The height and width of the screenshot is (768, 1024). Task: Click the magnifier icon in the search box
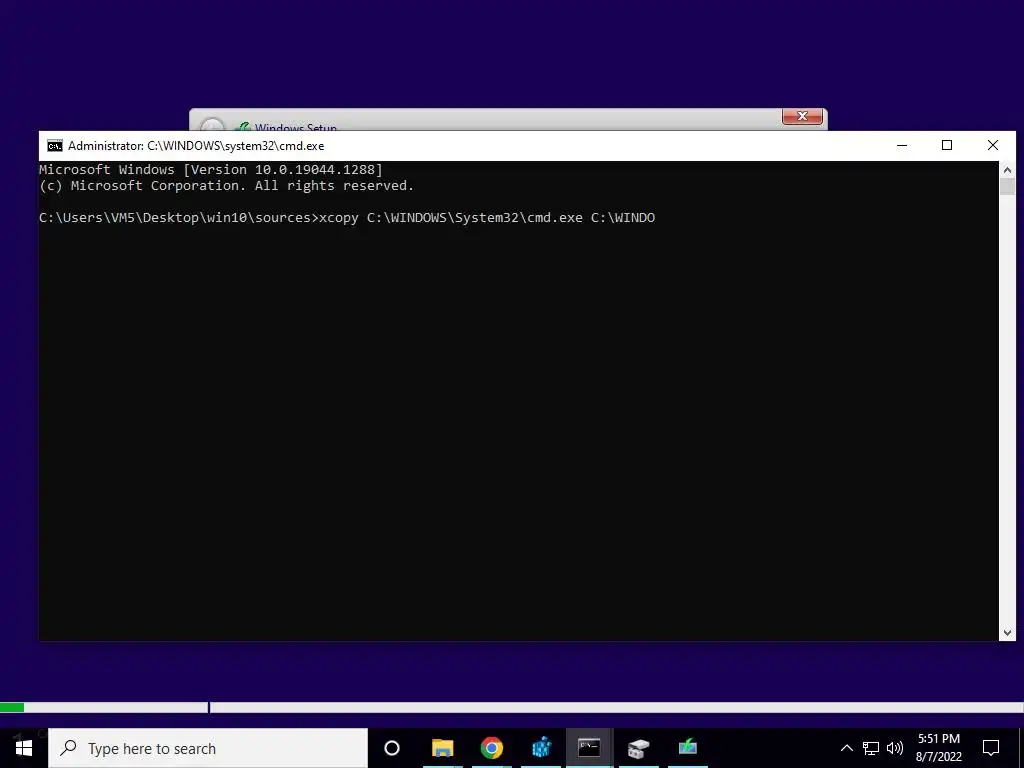(x=68, y=748)
